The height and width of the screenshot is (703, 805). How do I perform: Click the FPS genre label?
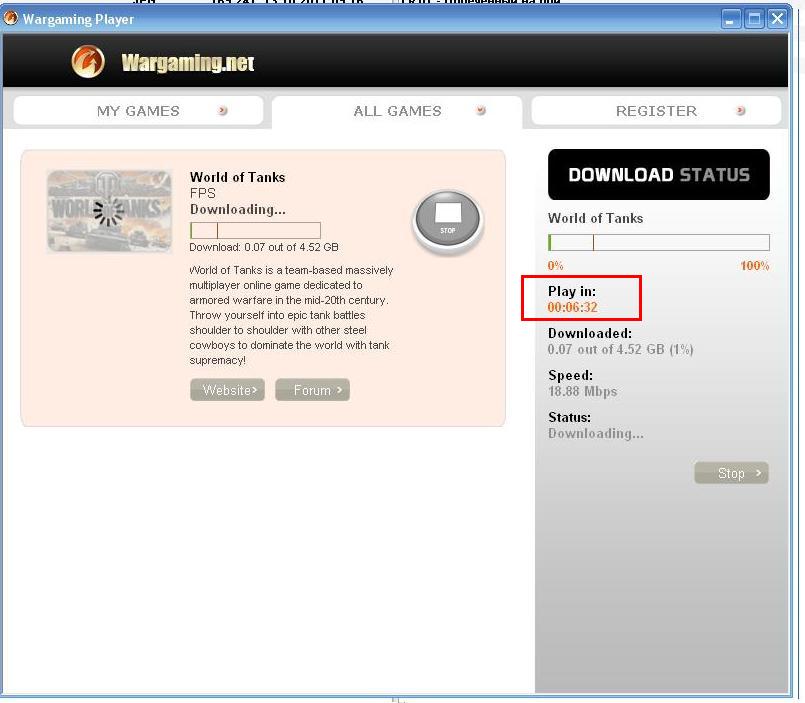[x=202, y=194]
